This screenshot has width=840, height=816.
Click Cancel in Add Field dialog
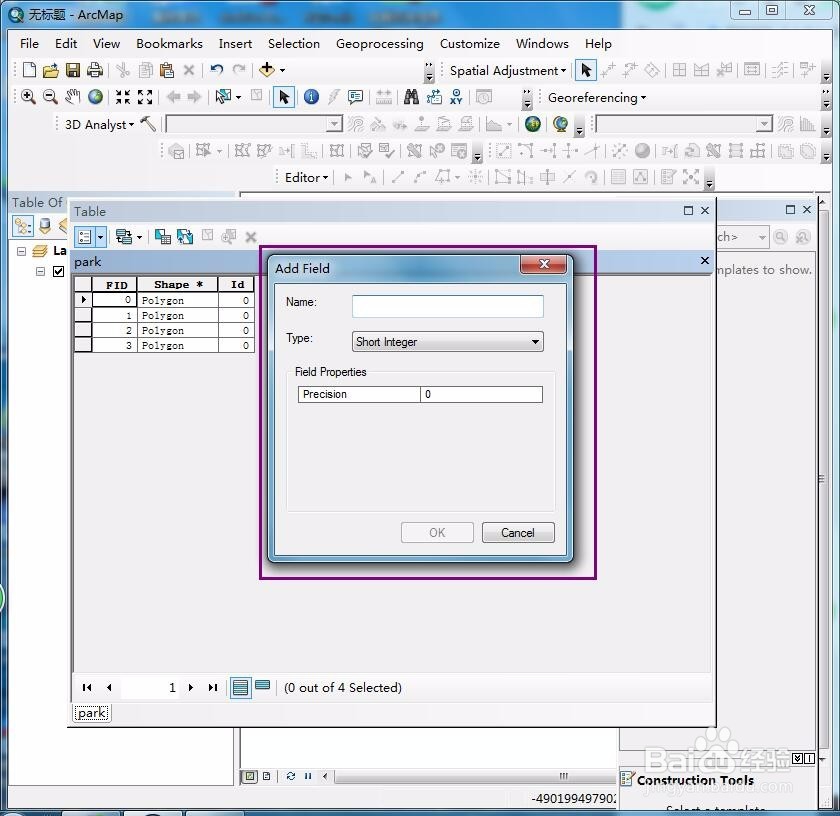(518, 533)
